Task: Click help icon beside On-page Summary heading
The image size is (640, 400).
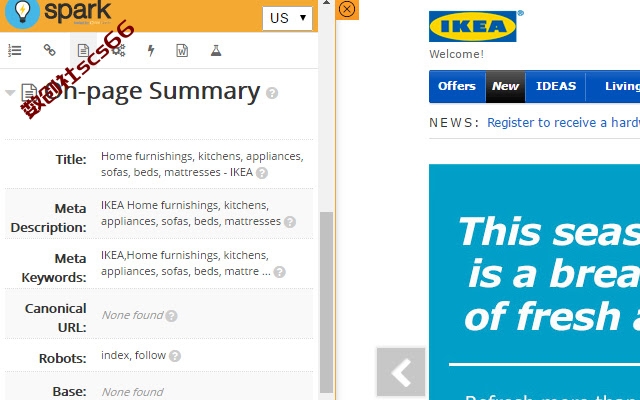Action: [272, 93]
